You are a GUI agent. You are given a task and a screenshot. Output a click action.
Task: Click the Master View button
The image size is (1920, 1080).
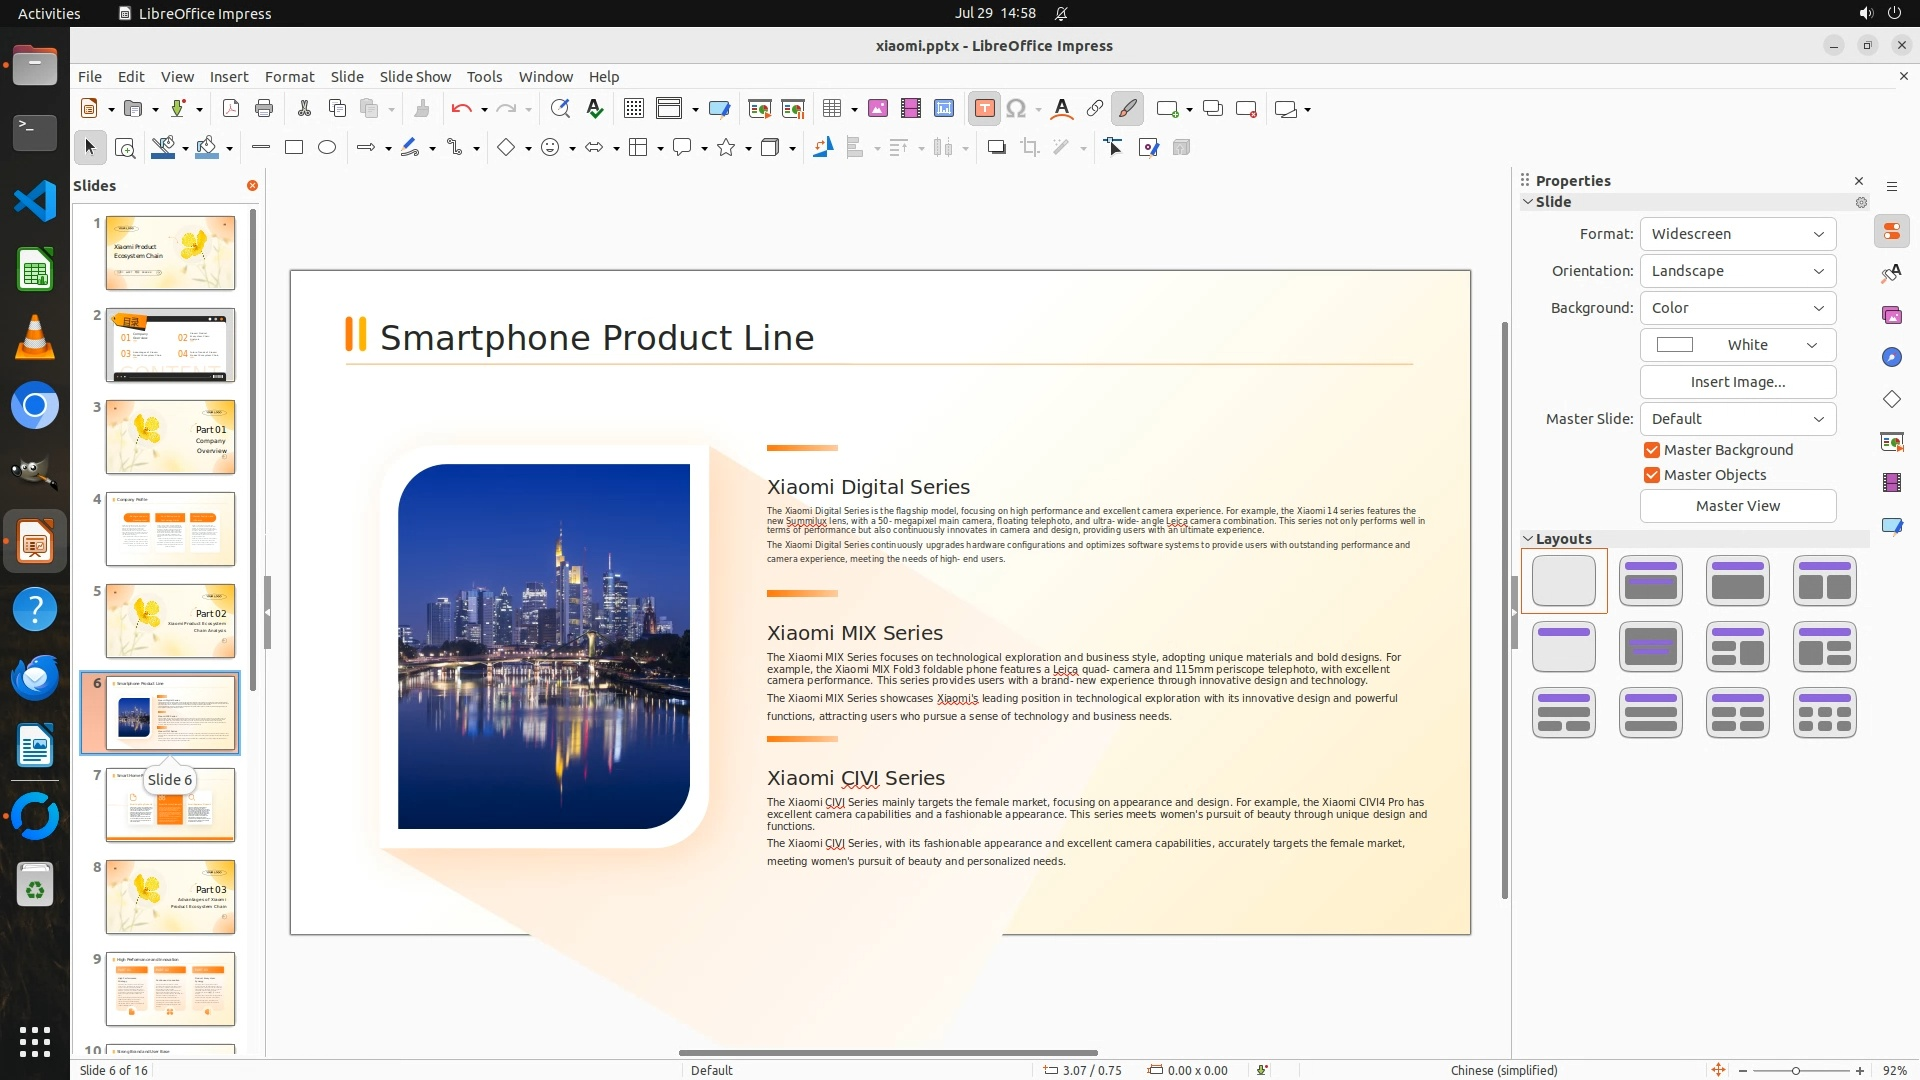[1737, 506]
